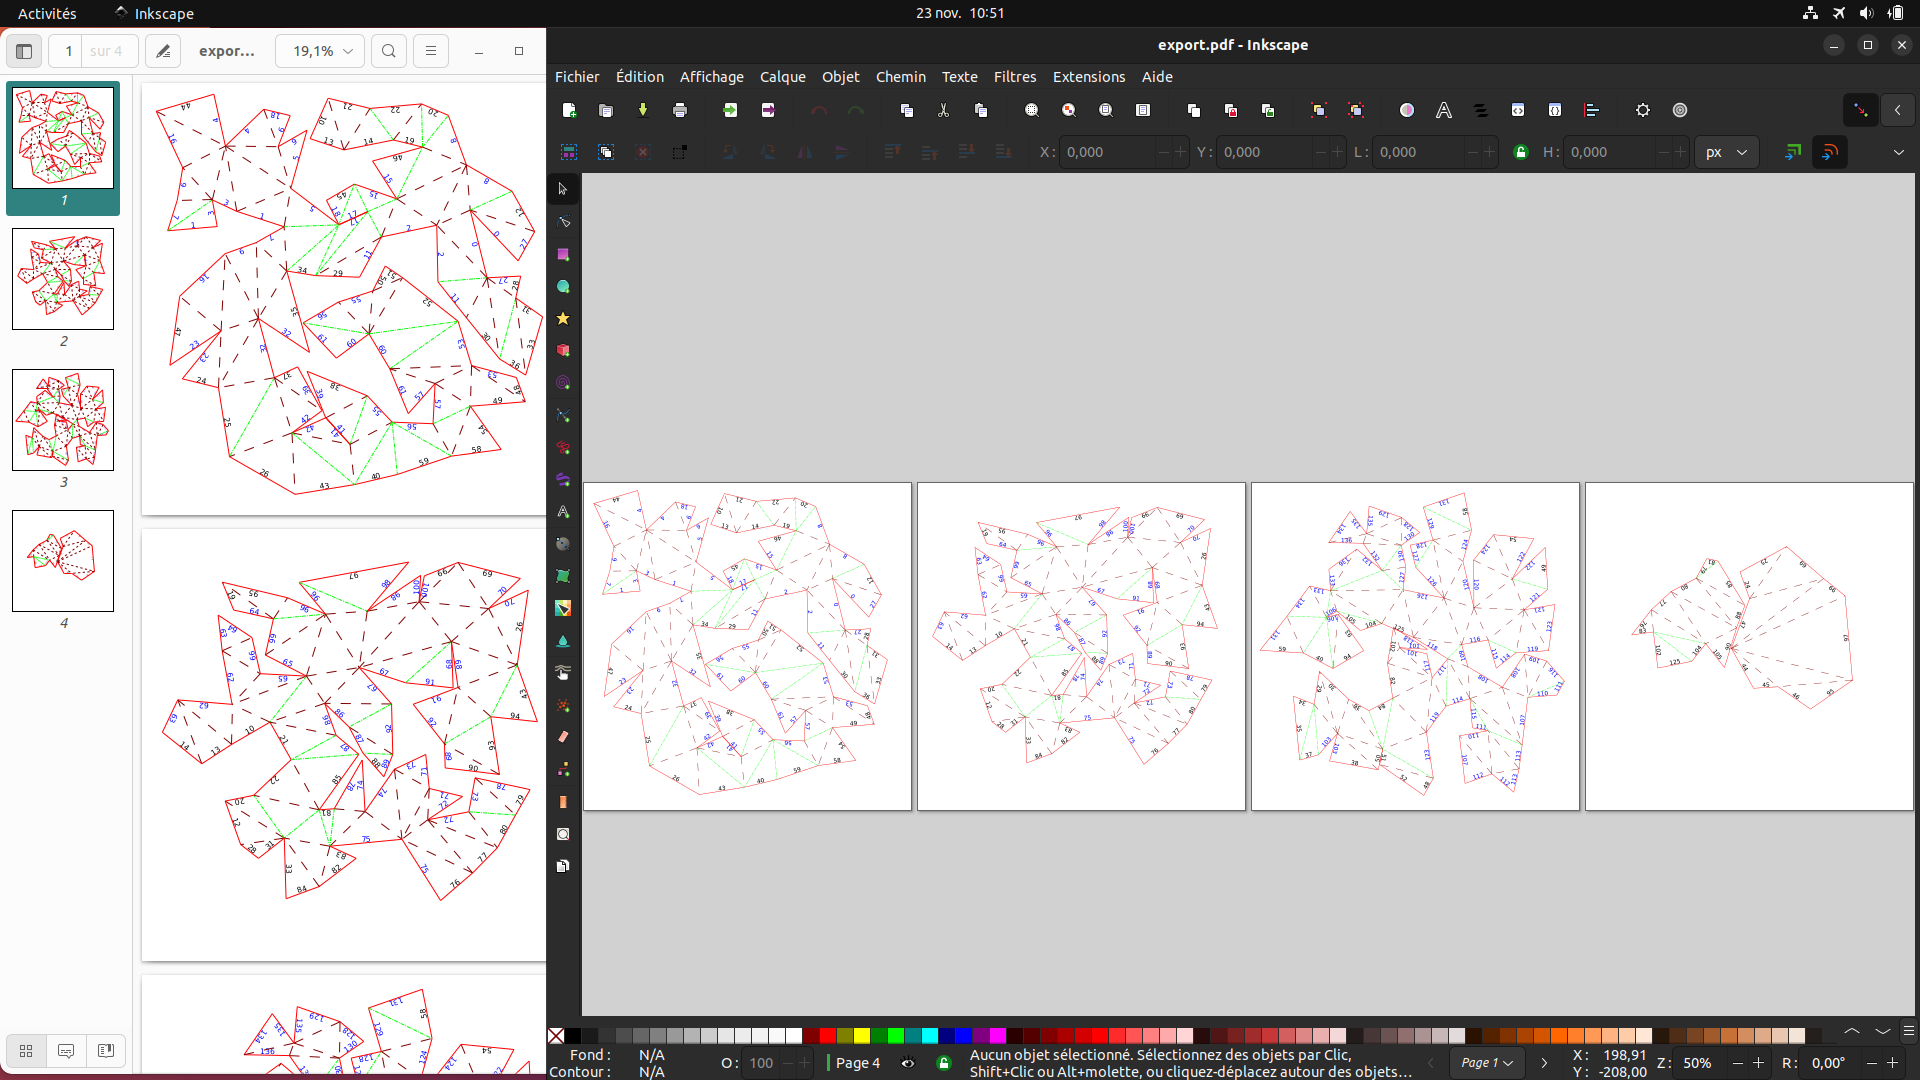Open the px units dropdown
Viewport: 1920px width, 1080px height.
point(1726,152)
